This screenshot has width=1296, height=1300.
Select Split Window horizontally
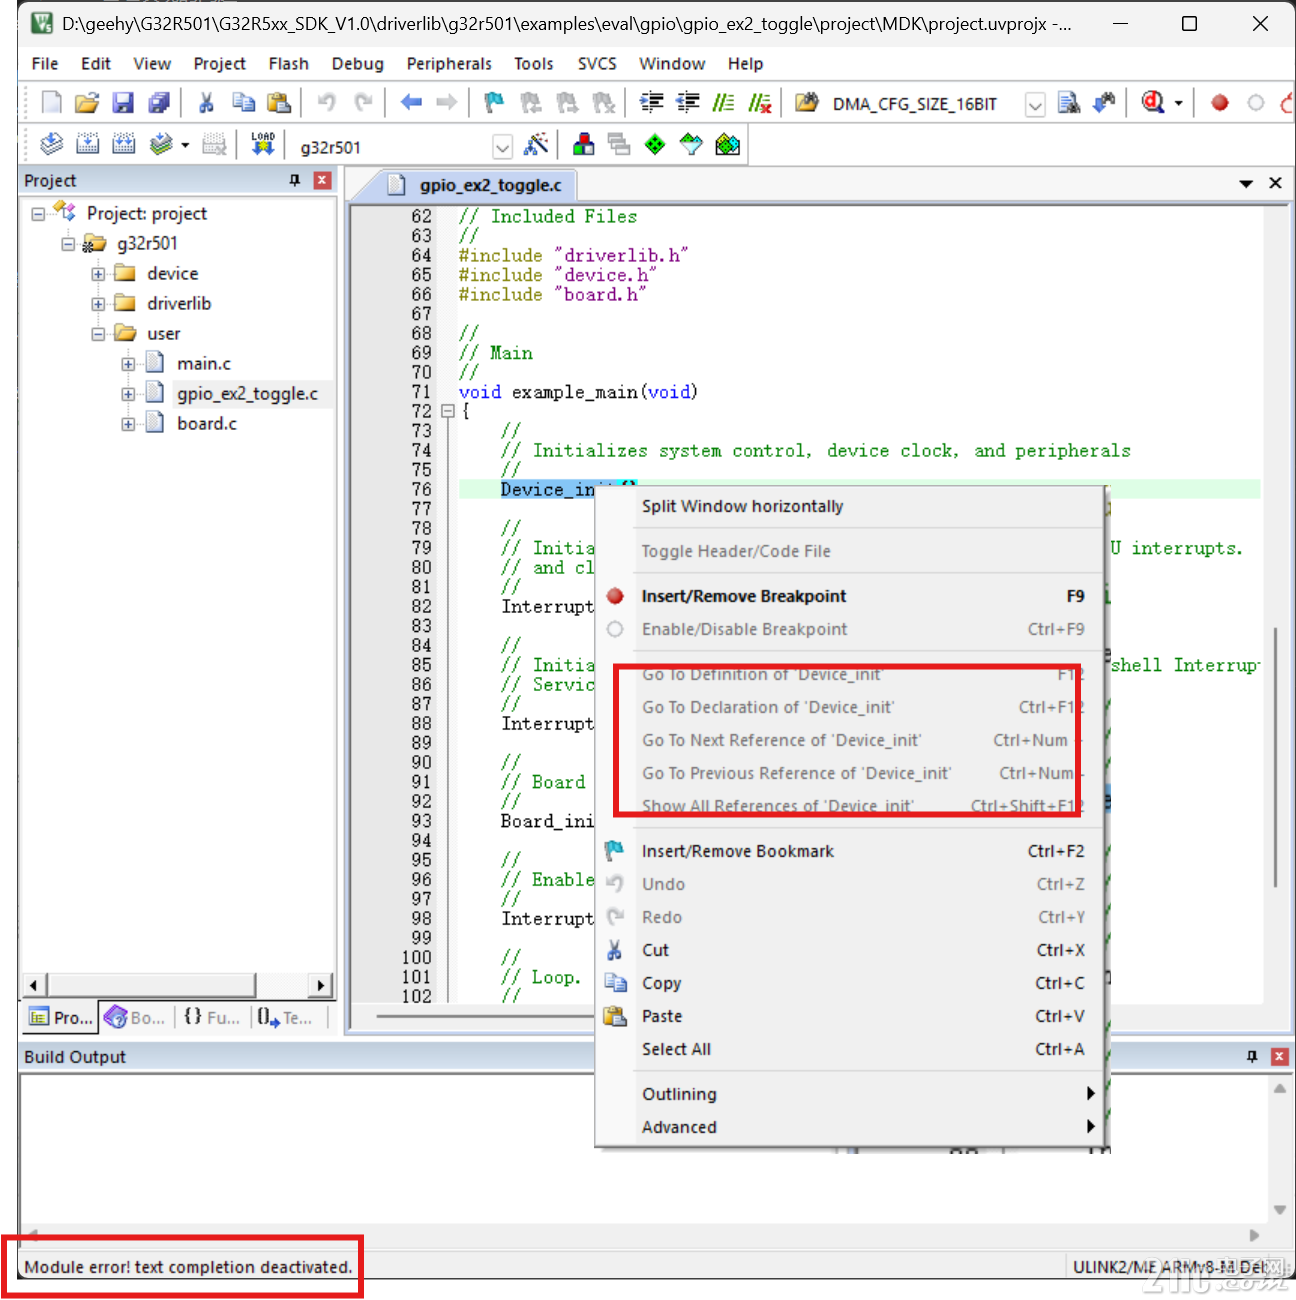tap(742, 506)
